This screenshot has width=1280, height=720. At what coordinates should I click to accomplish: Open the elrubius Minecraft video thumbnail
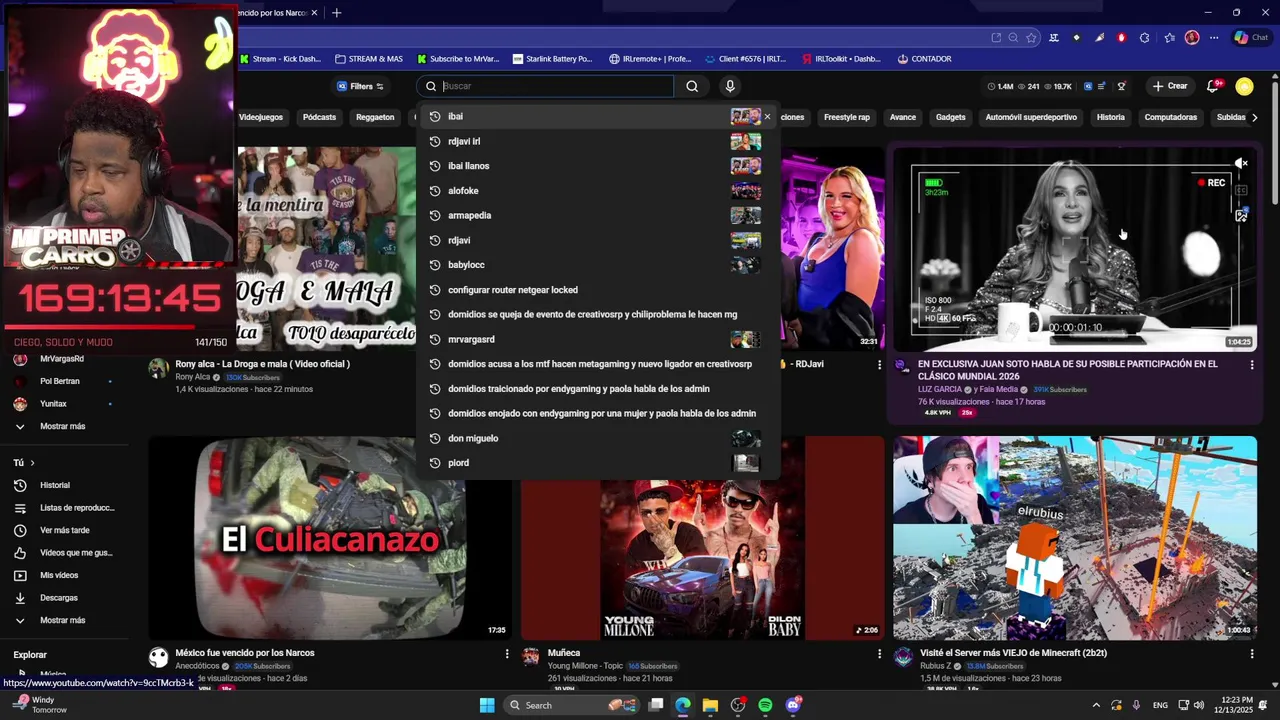click(x=1075, y=538)
